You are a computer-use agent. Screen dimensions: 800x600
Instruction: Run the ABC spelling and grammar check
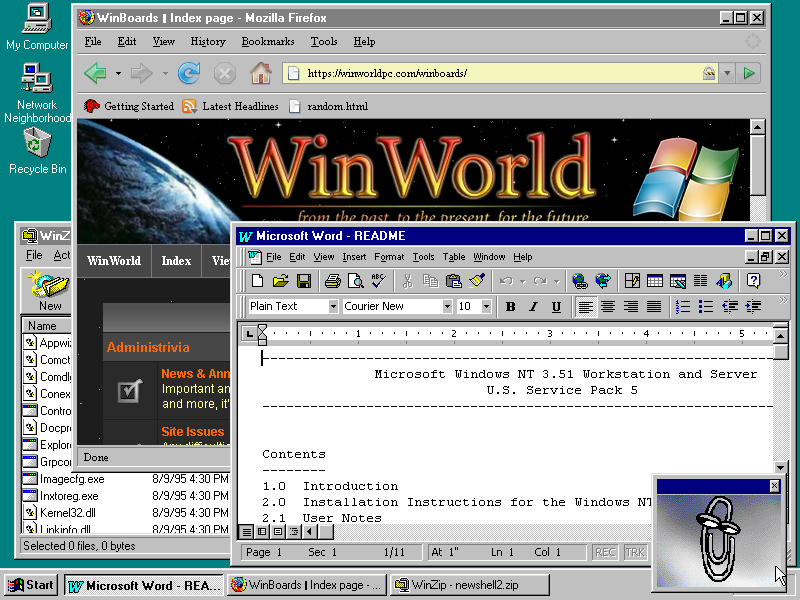coord(379,281)
